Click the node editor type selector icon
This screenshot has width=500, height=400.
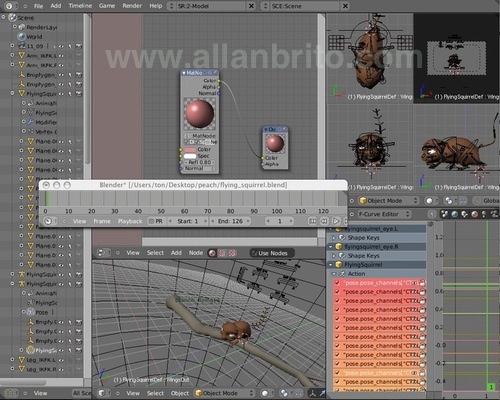[104, 253]
